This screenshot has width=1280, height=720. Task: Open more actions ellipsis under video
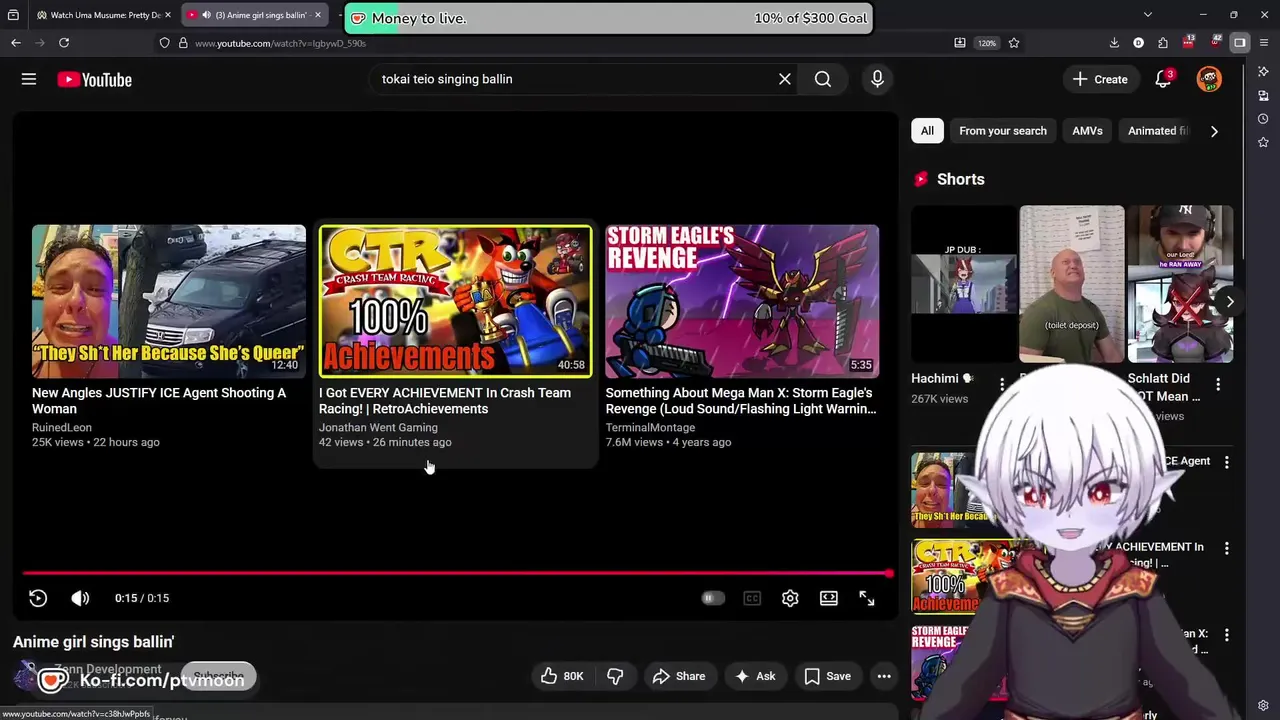pyautogui.click(x=884, y=676)
